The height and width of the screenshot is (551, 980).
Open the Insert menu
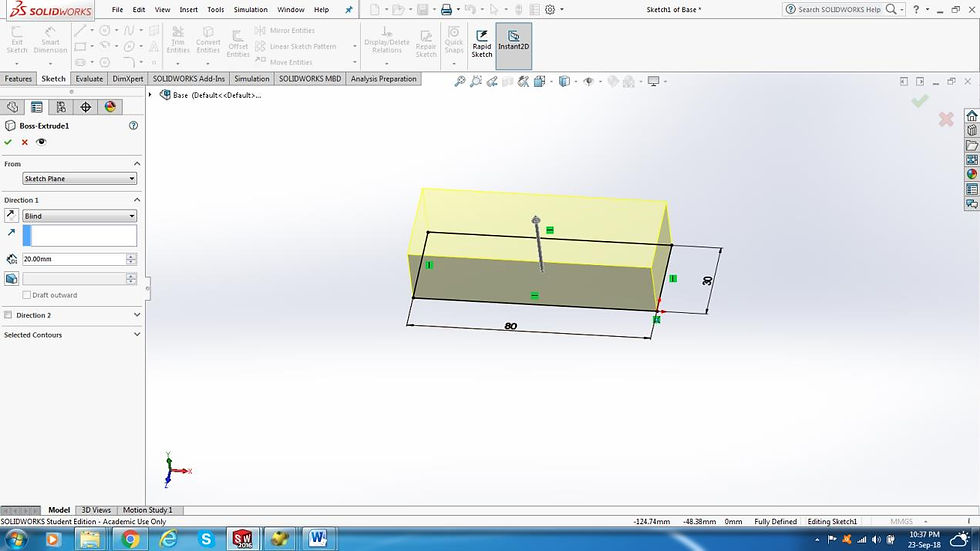point(188,9)
